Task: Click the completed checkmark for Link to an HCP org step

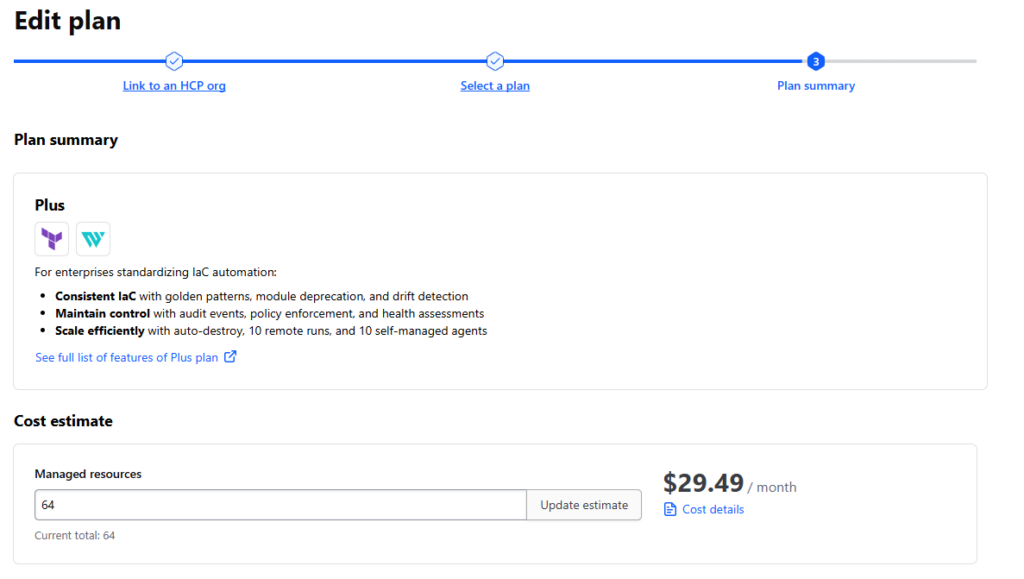Action: (174, 61)
